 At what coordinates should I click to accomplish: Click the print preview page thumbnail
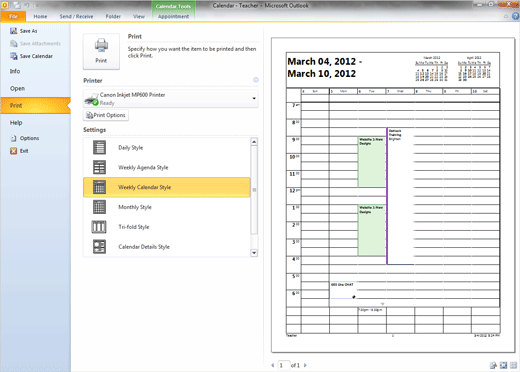click(393, 195)
